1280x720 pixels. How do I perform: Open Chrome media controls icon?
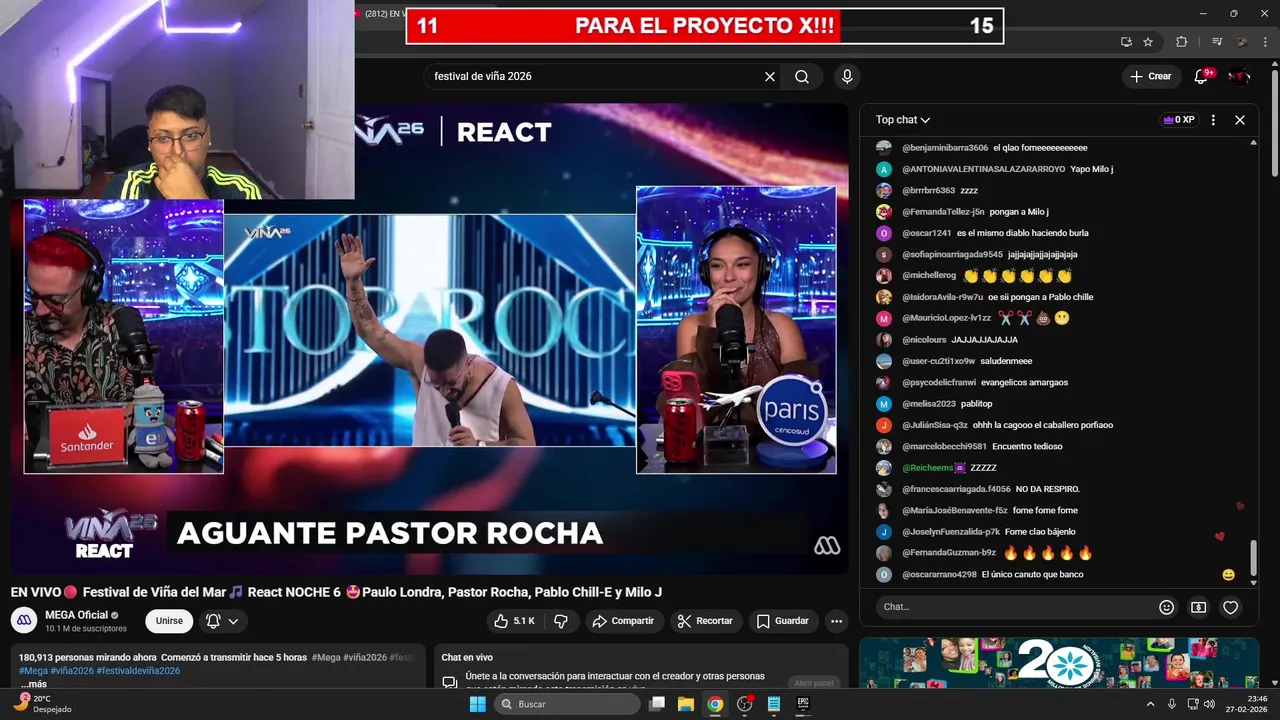(1217, 42)
